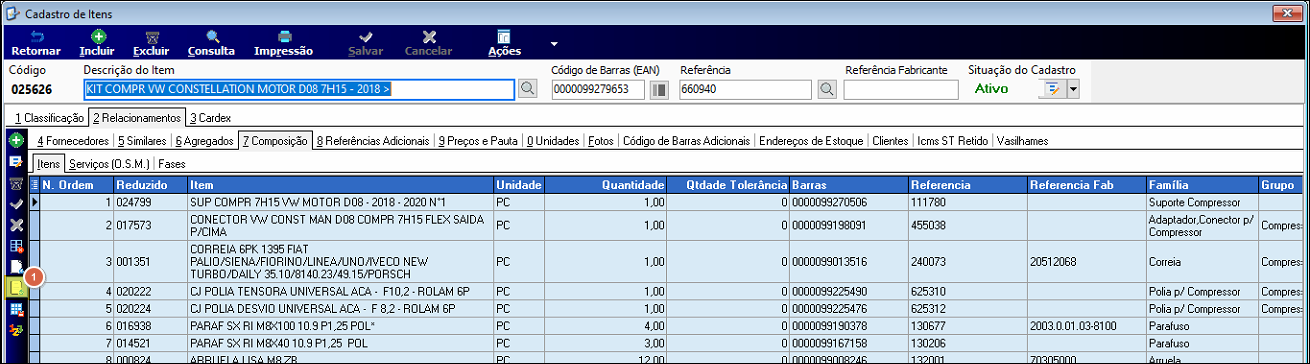
Task: Click the table grid icon under yellow note
Action: (16, 309)
